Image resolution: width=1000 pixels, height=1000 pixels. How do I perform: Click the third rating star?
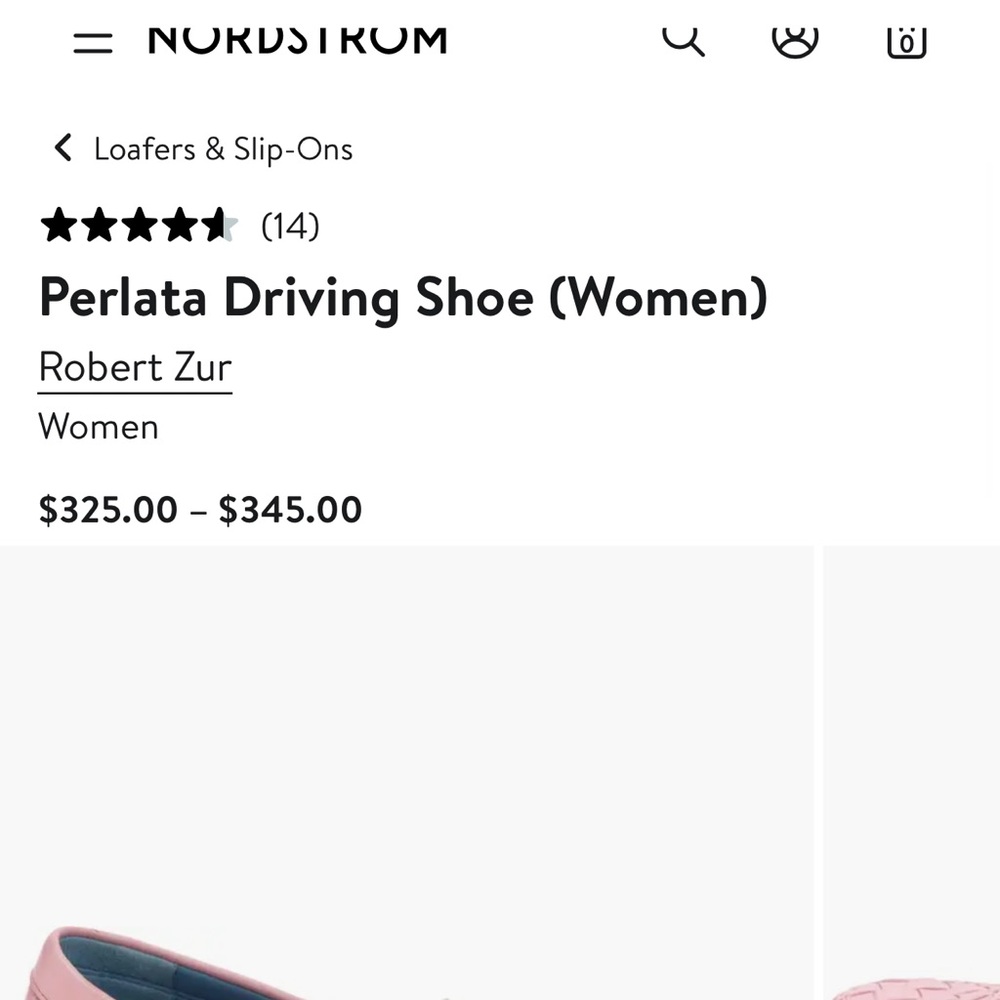pos(139,227)
